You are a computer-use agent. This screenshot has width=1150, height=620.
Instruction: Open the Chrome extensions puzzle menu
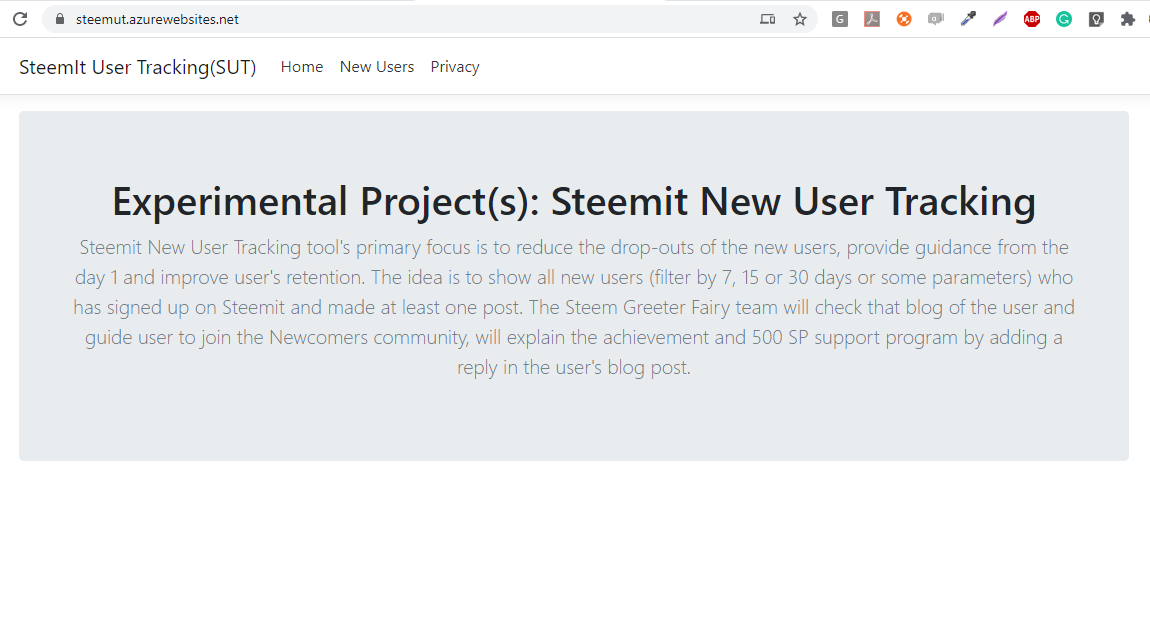(1128, 19)
